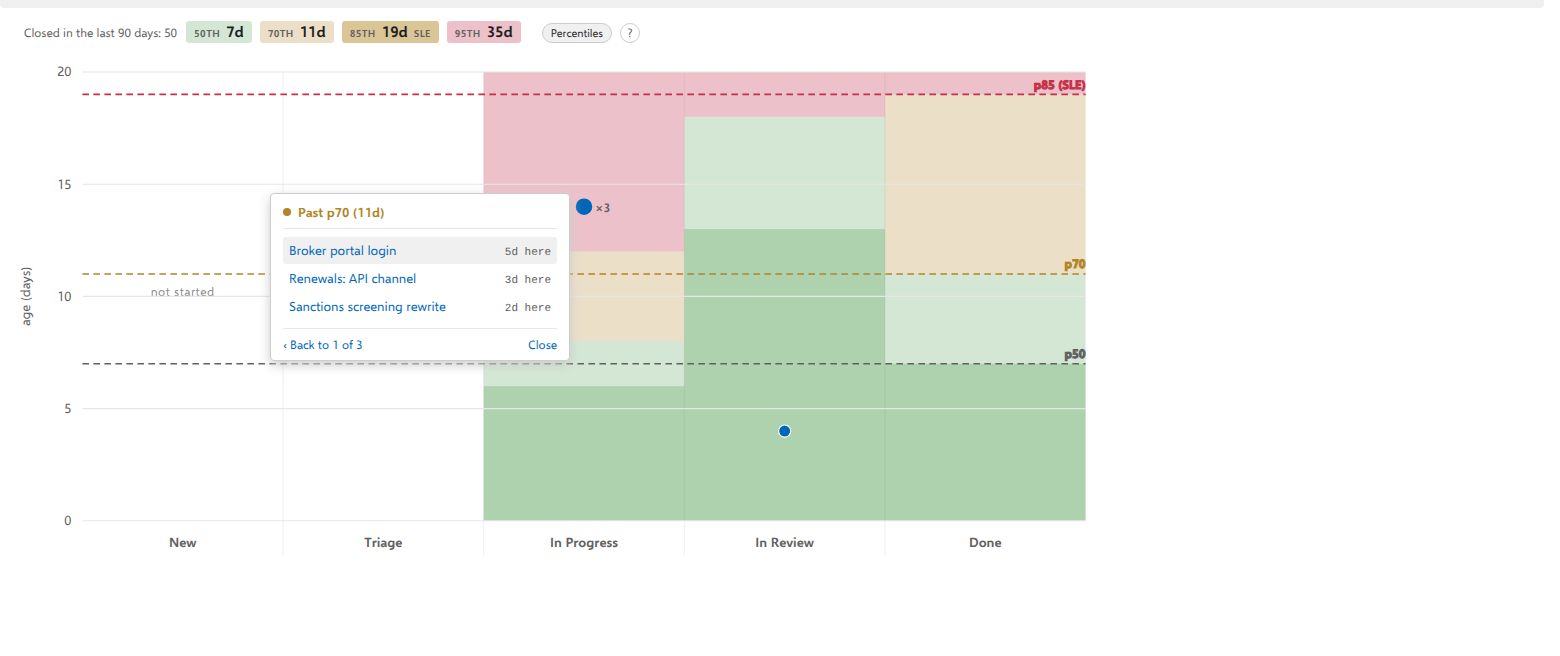This screenshot has height=656, width=1560.
Task: Select the 95th percentile 35d chip
Action: pyautogui.click(x=484, y=32)
